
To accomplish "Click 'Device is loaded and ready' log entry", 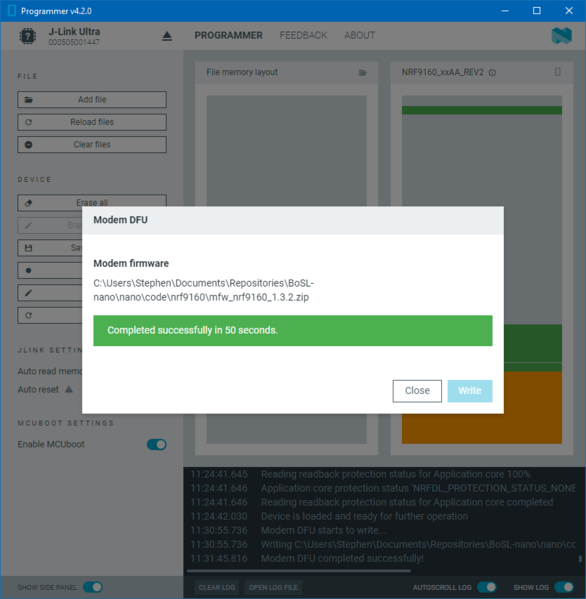I will (x=364, y=516).
